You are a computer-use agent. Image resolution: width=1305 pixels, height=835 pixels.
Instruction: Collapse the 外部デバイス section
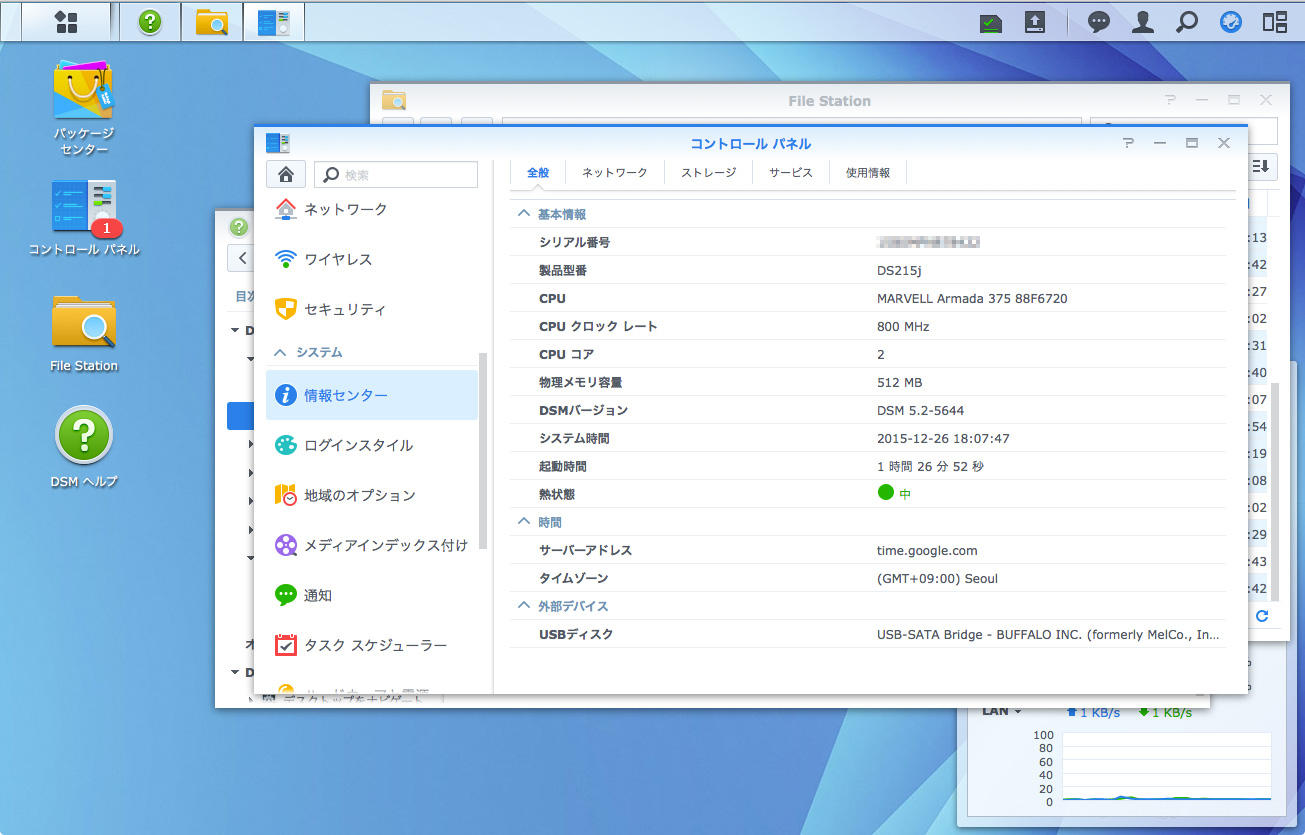pos(523,606)
